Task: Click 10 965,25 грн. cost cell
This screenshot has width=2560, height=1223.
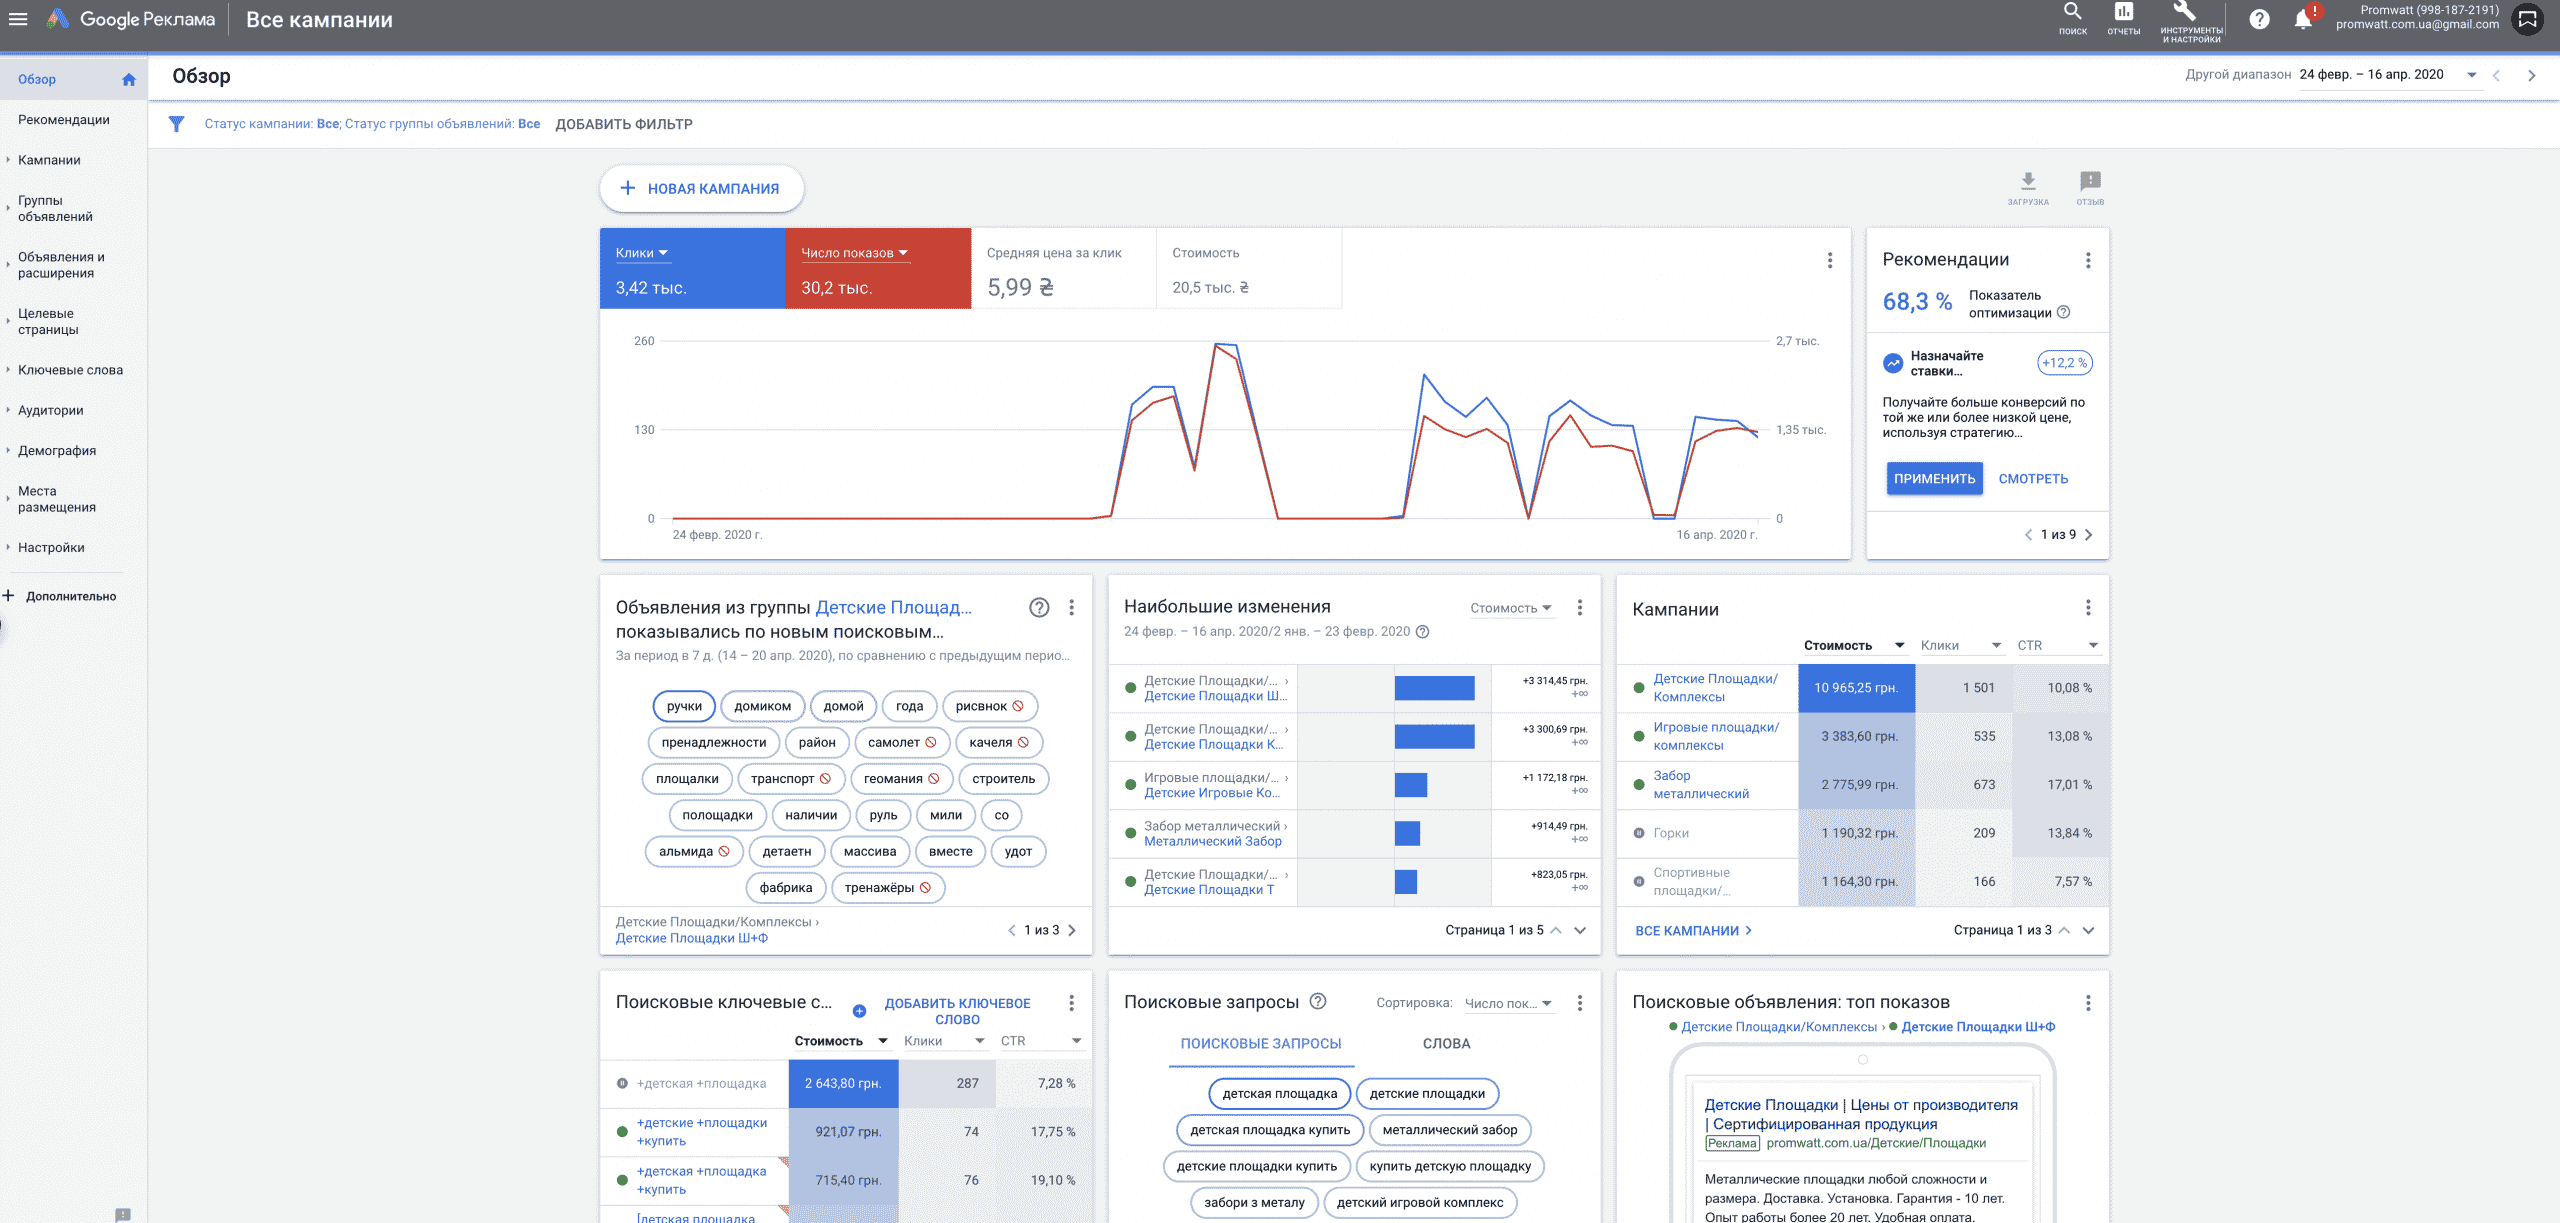Action: coord(1856,688)
